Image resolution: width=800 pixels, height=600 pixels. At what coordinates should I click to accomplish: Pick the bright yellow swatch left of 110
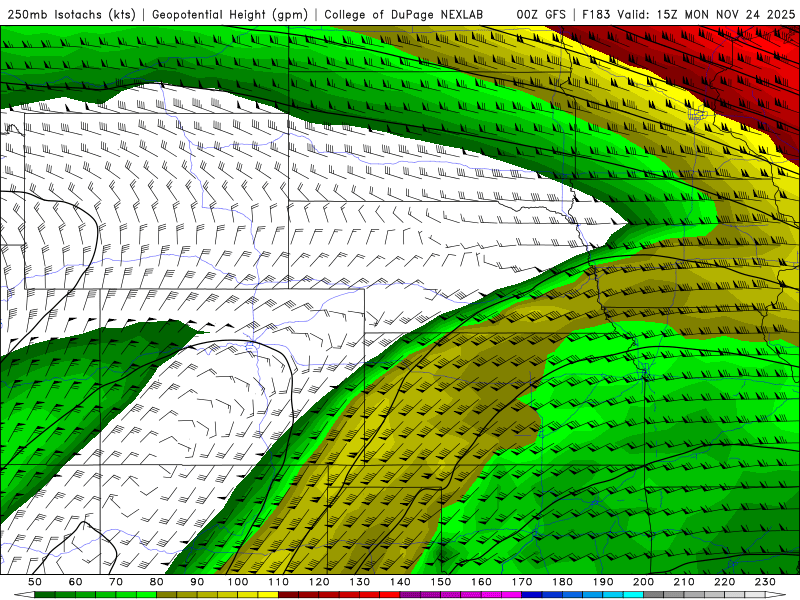(x=268, y=594)
